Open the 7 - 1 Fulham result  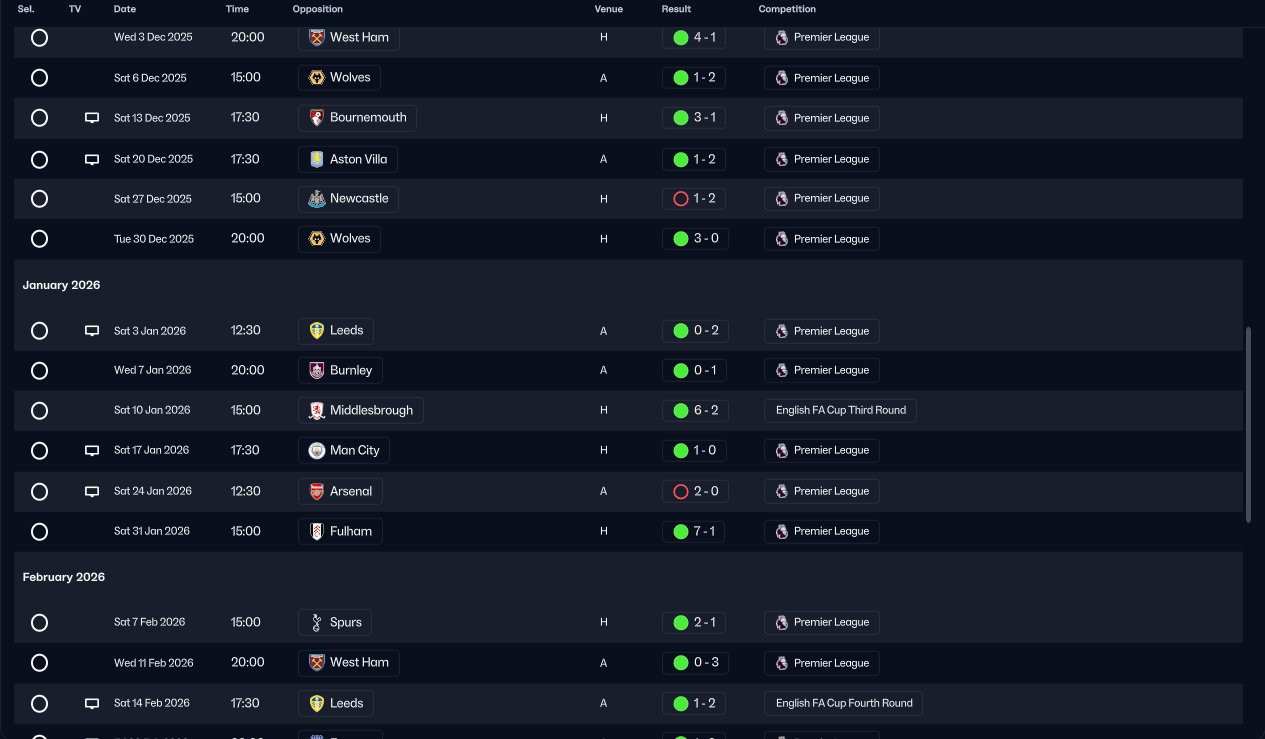click(695, 532)
